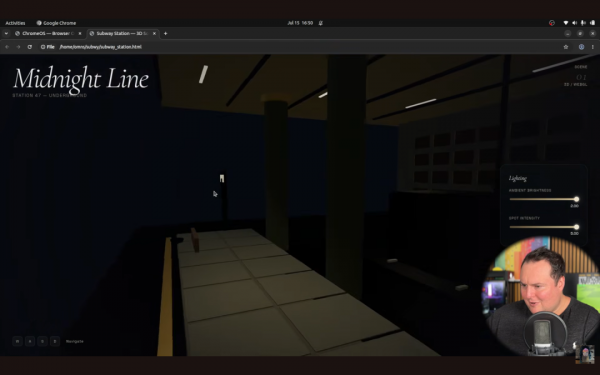Screen dimensions: 600x375
Task: Close the ChromeOS — Browser tab
Action: (x=80, y=33)
